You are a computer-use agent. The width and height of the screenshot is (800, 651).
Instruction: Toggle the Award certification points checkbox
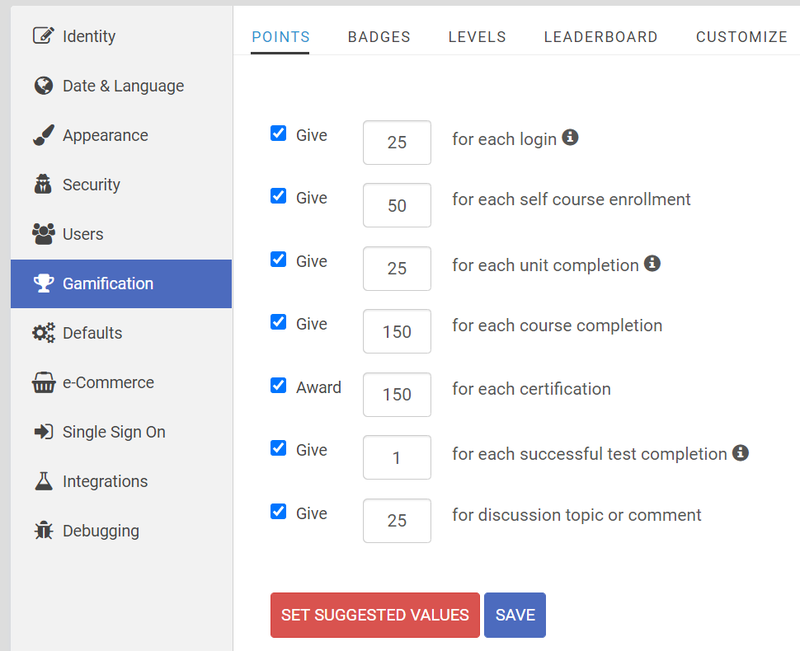coord(278,385)
